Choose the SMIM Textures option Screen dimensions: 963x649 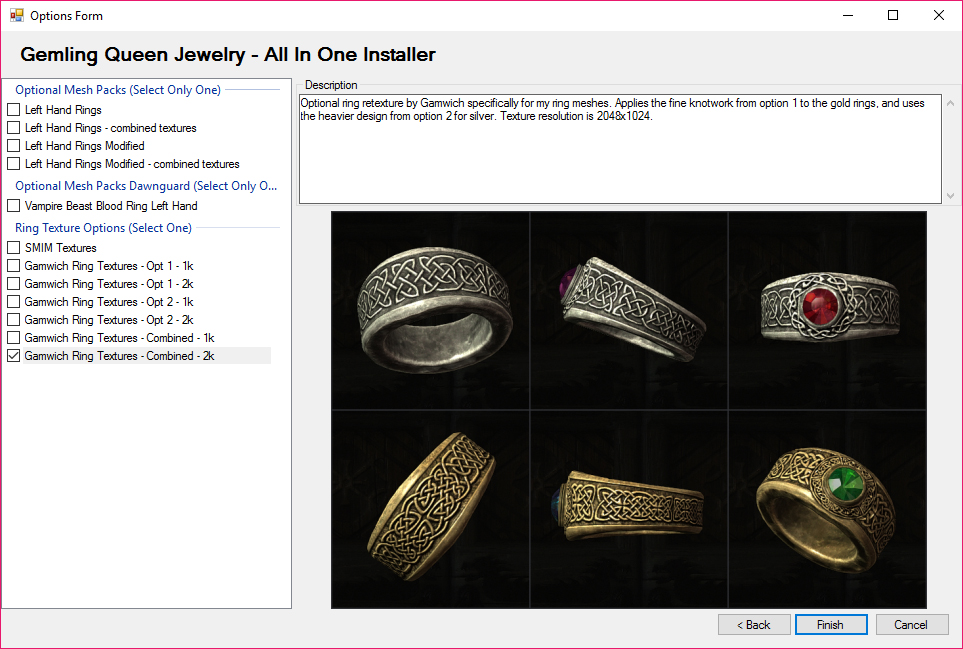click(14, 247)
